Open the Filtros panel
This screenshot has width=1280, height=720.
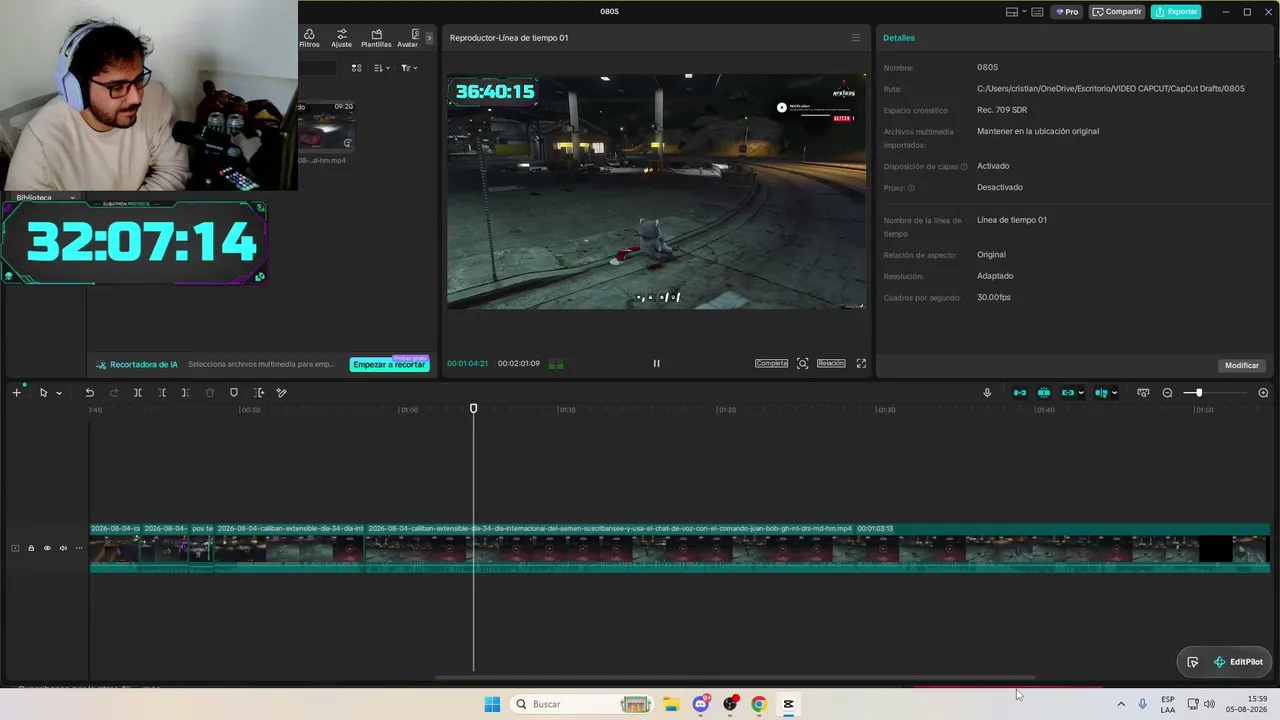click(309, 38)
